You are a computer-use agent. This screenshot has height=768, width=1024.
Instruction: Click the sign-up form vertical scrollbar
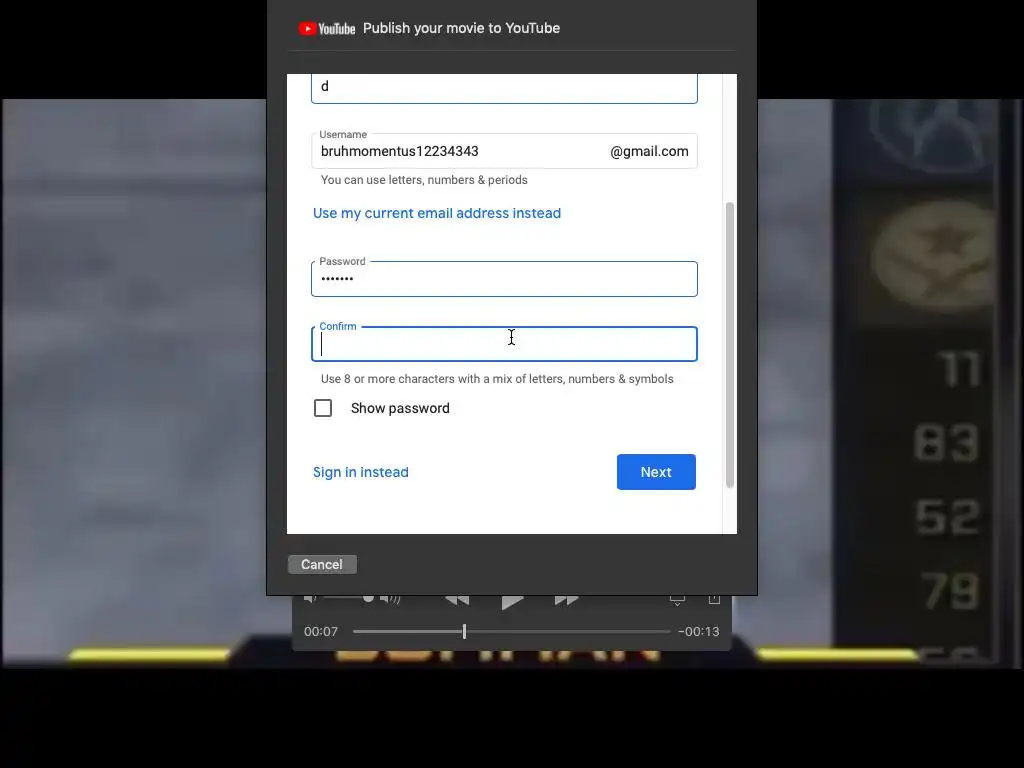pos(729,345)
